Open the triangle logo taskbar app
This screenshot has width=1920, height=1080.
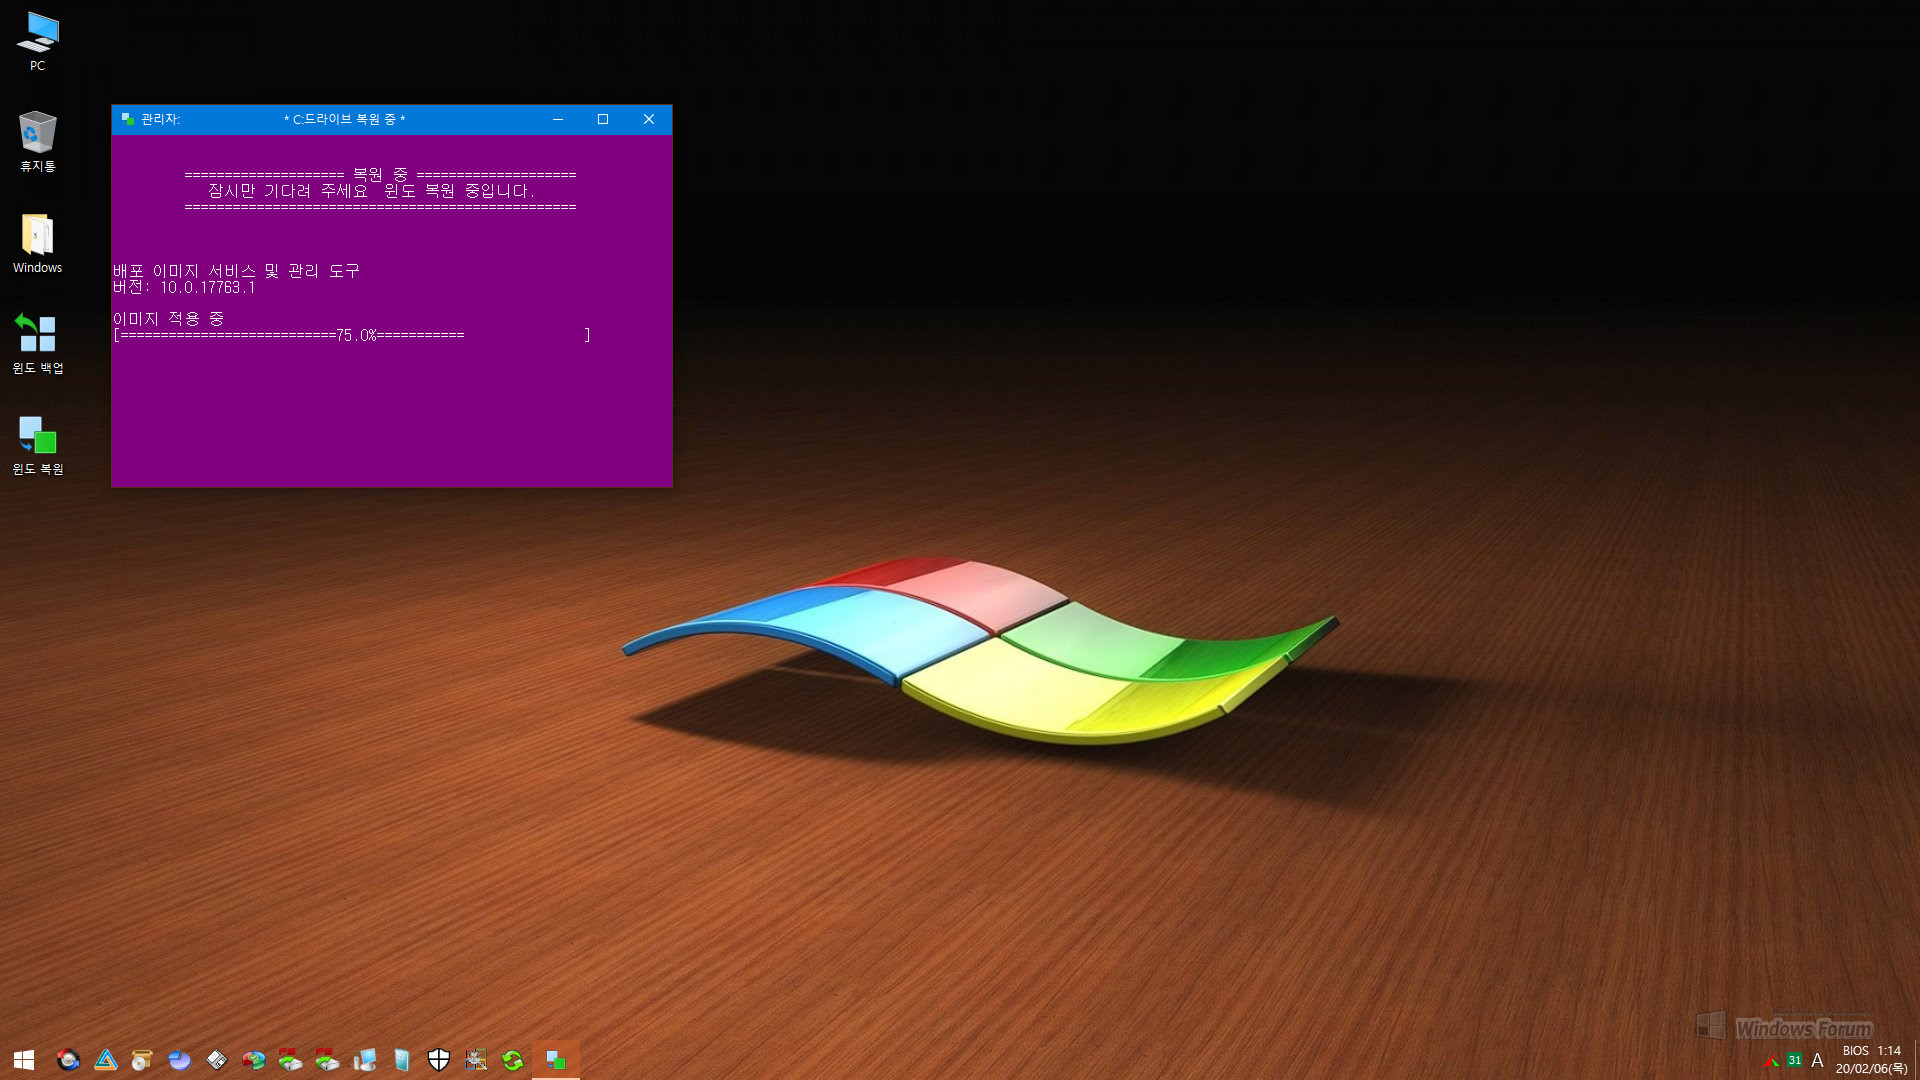tap(105, 1060)
